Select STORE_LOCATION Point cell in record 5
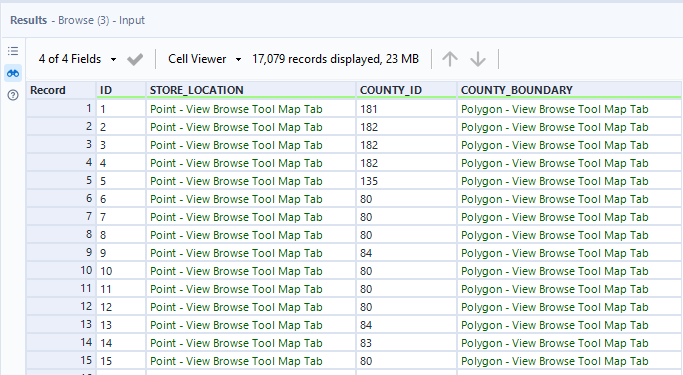 [251, 181]
